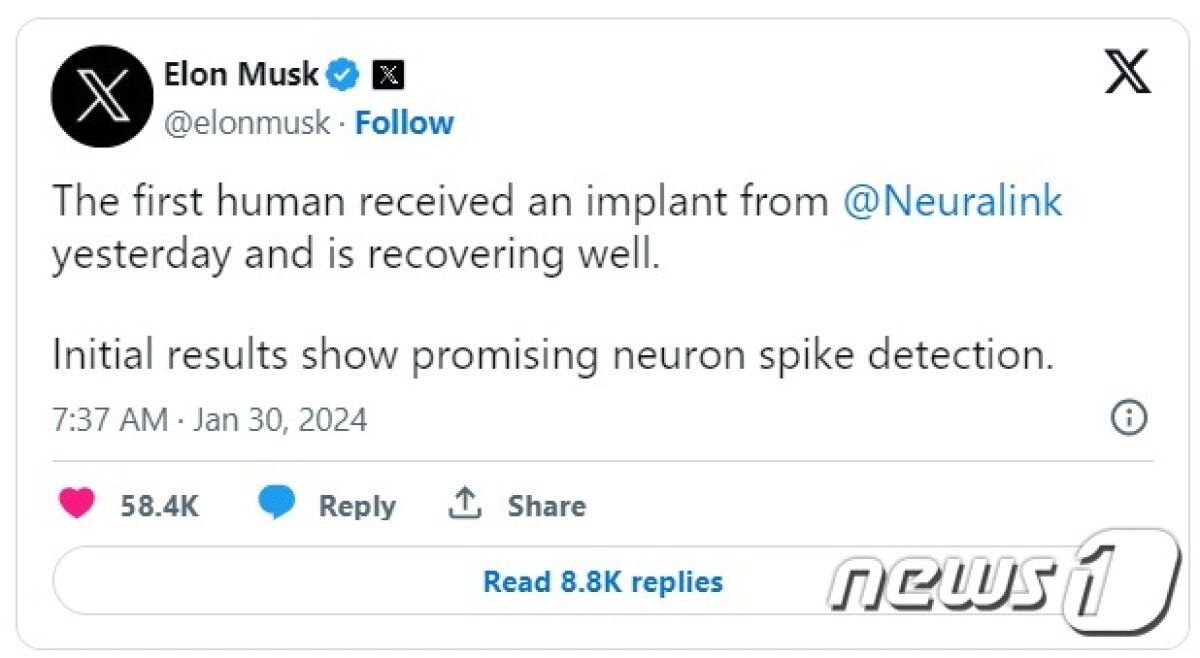Click the 58.4K likes count
Viewport: 1200px width, 658px height.
coord(159,506)
